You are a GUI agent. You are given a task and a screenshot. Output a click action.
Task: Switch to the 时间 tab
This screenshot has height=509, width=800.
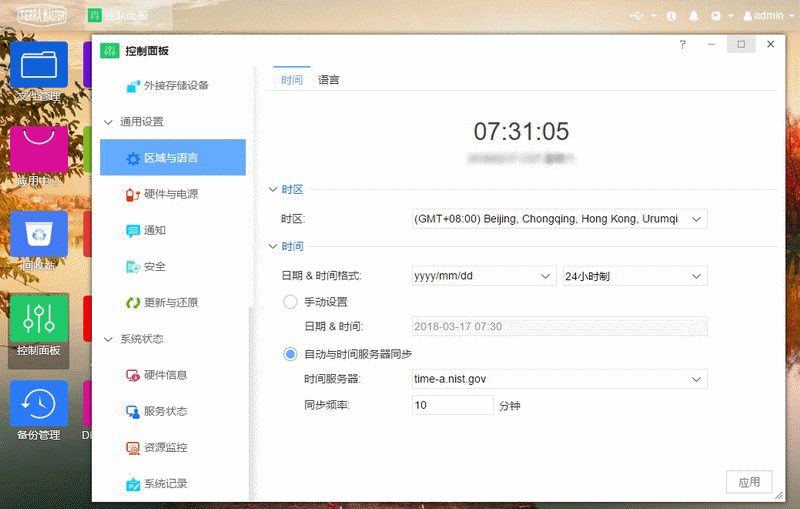(292, 80)
